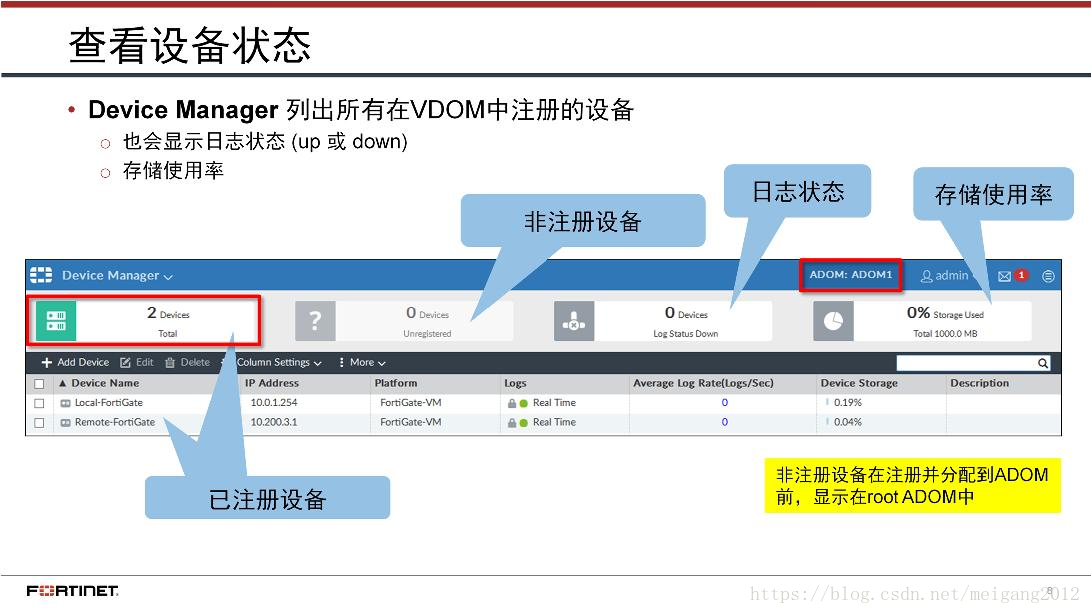Select the Remote-FortiGate device name

115,422
